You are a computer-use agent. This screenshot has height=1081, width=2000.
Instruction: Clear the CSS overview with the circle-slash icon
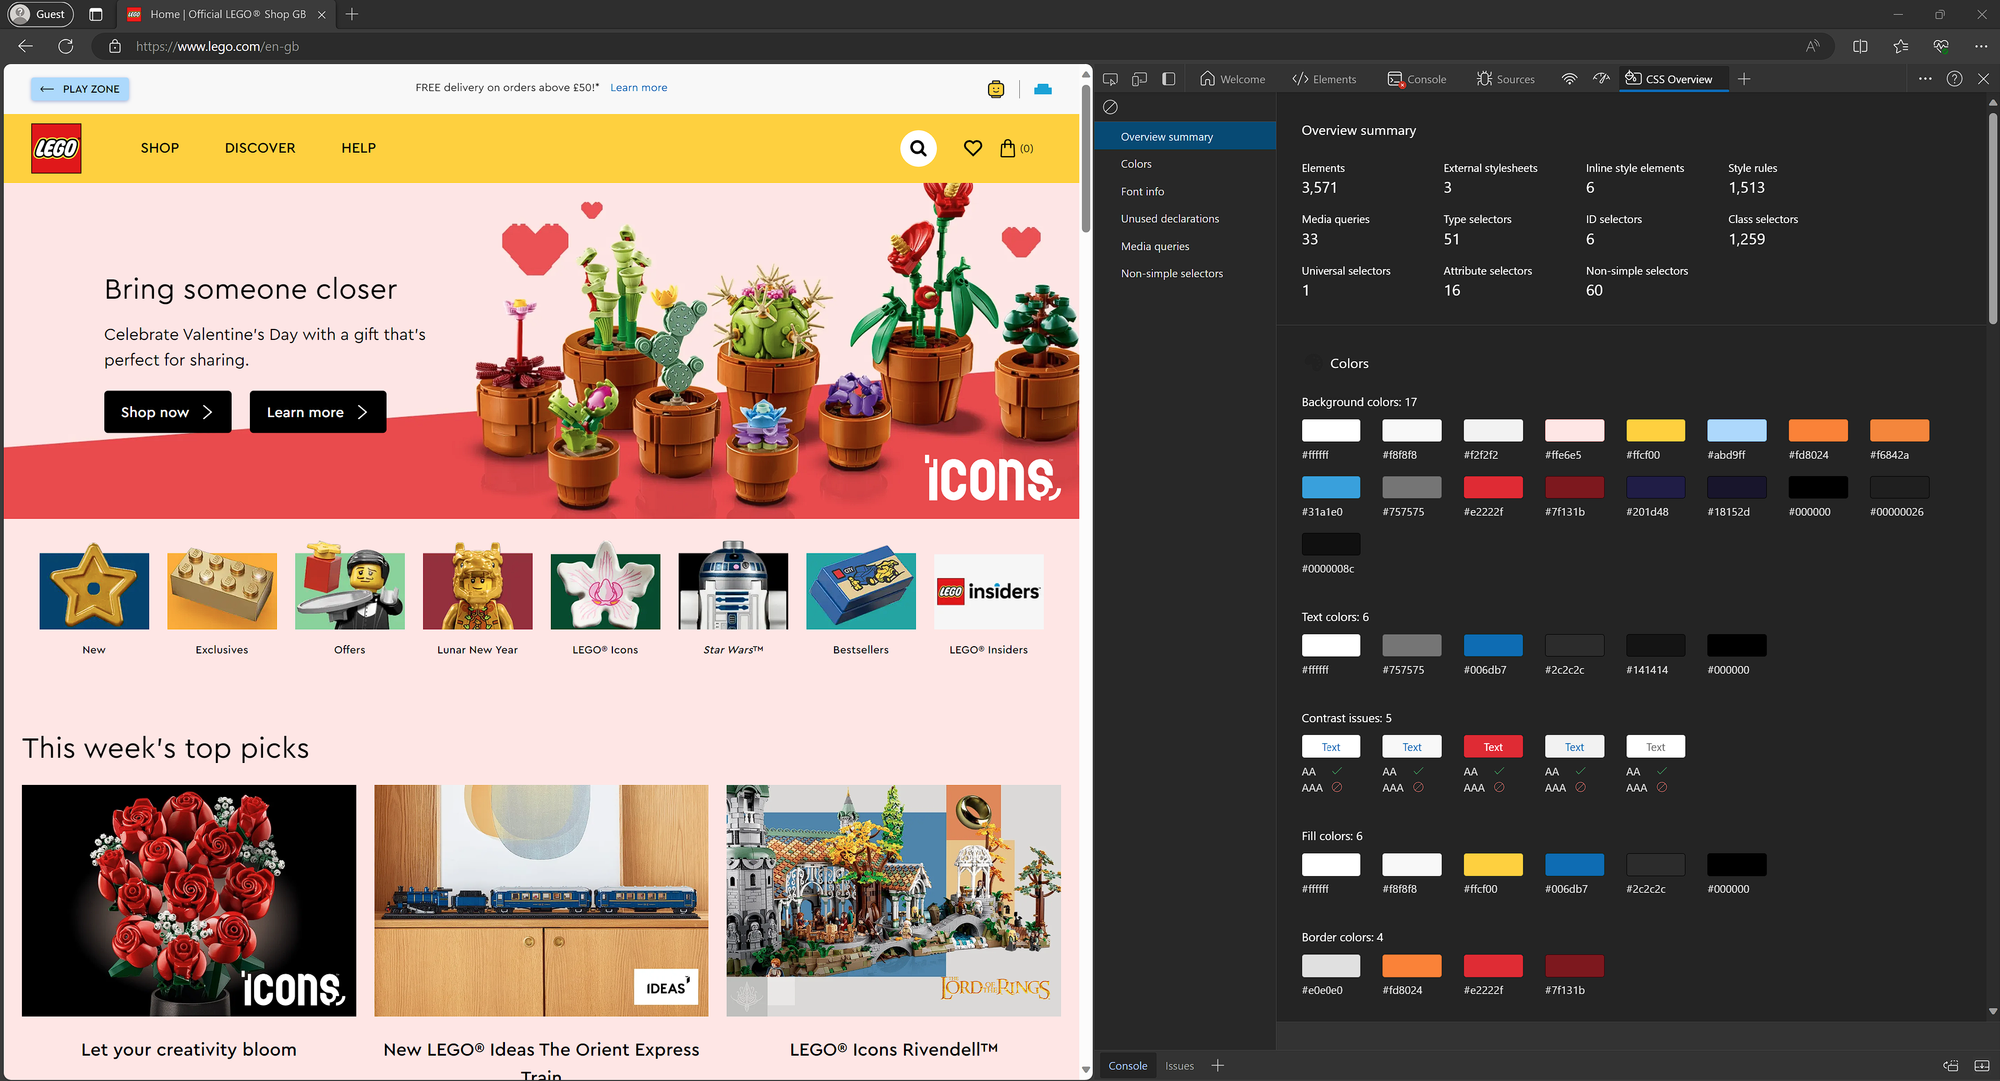click(x=1110, y=107)
